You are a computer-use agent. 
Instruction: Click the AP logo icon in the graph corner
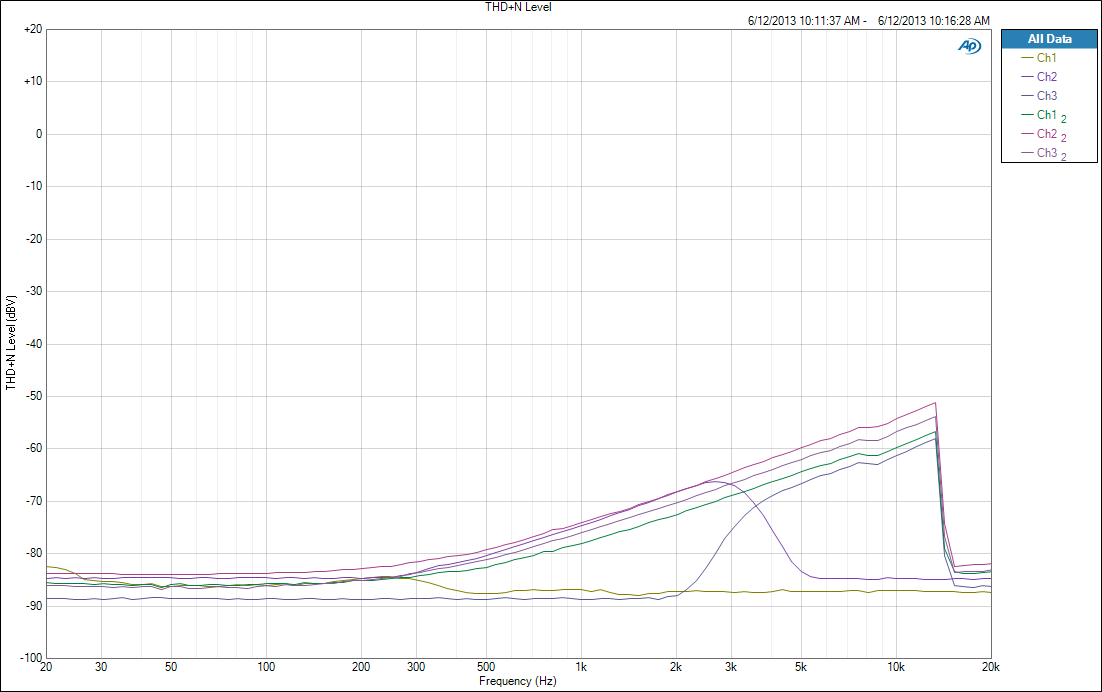coord(970,46)
